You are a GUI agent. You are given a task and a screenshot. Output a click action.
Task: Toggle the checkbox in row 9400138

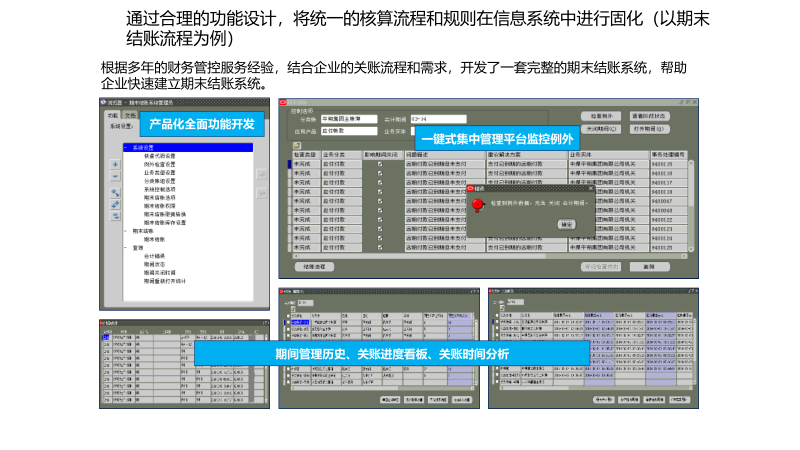click(x=380, y=192)
